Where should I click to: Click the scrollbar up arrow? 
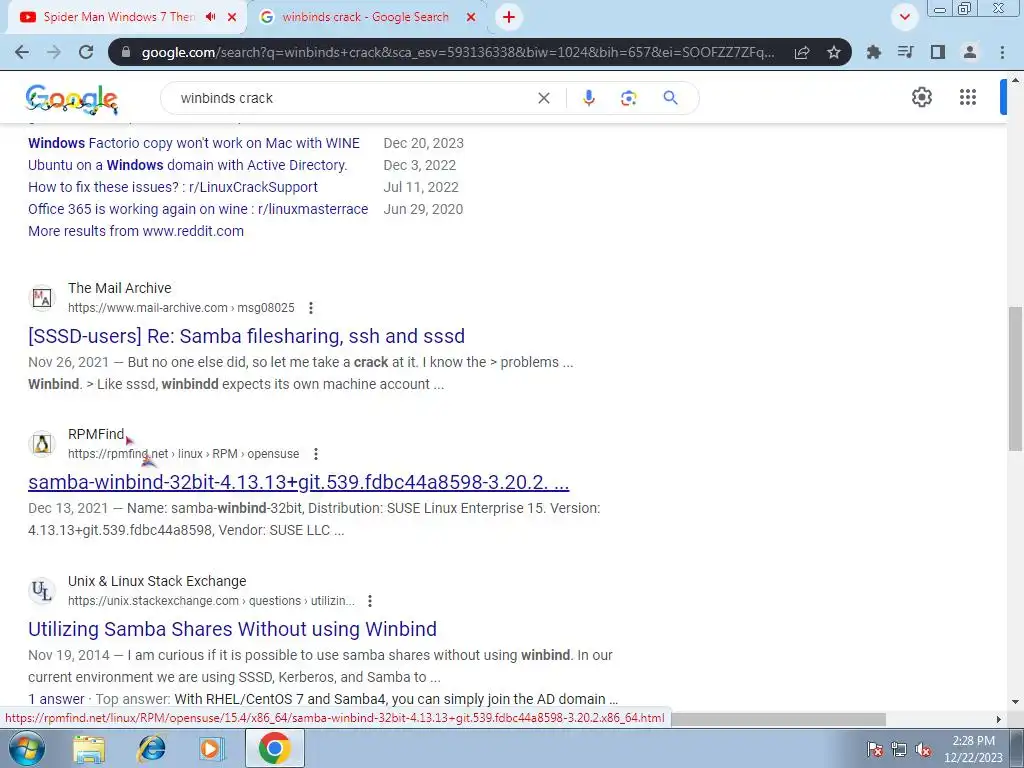1015,81
